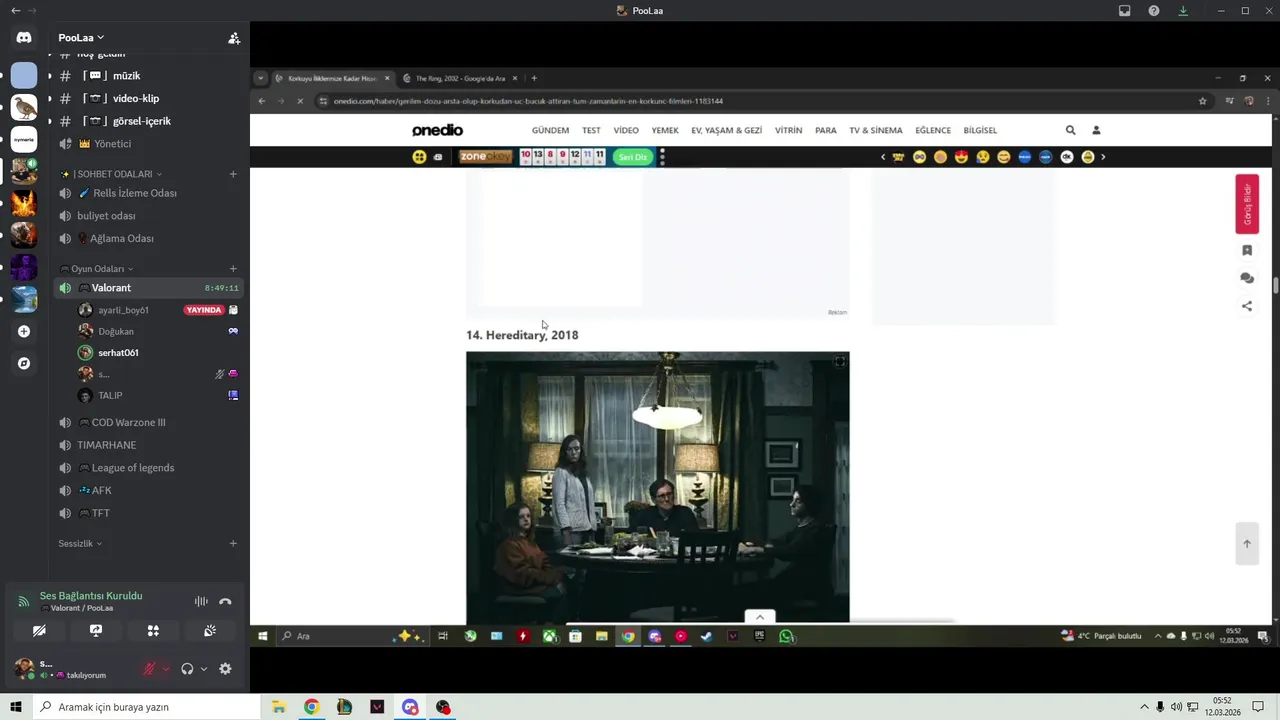The width and height of the screenshot is (1280, 720).
Task: Open GÜNDEM menu on onedio
Action: (550, 130)
